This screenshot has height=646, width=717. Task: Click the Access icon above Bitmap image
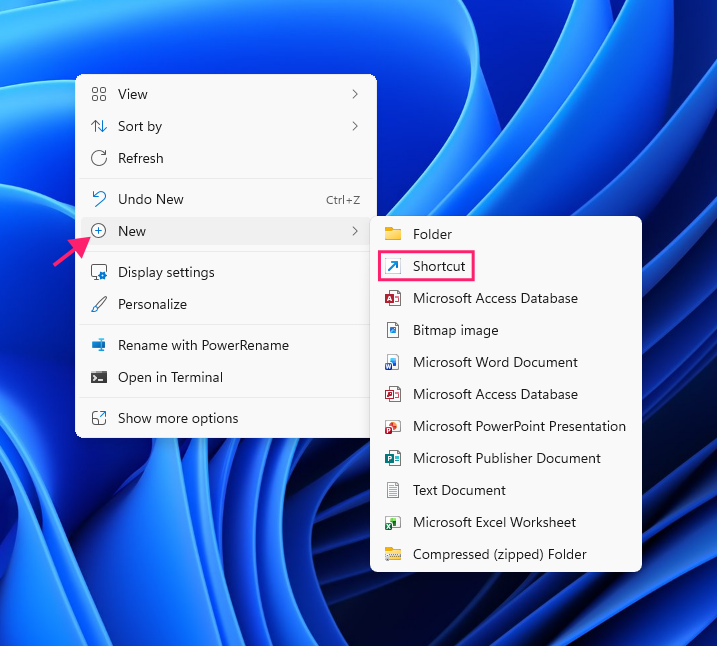[x=393, y=298]
